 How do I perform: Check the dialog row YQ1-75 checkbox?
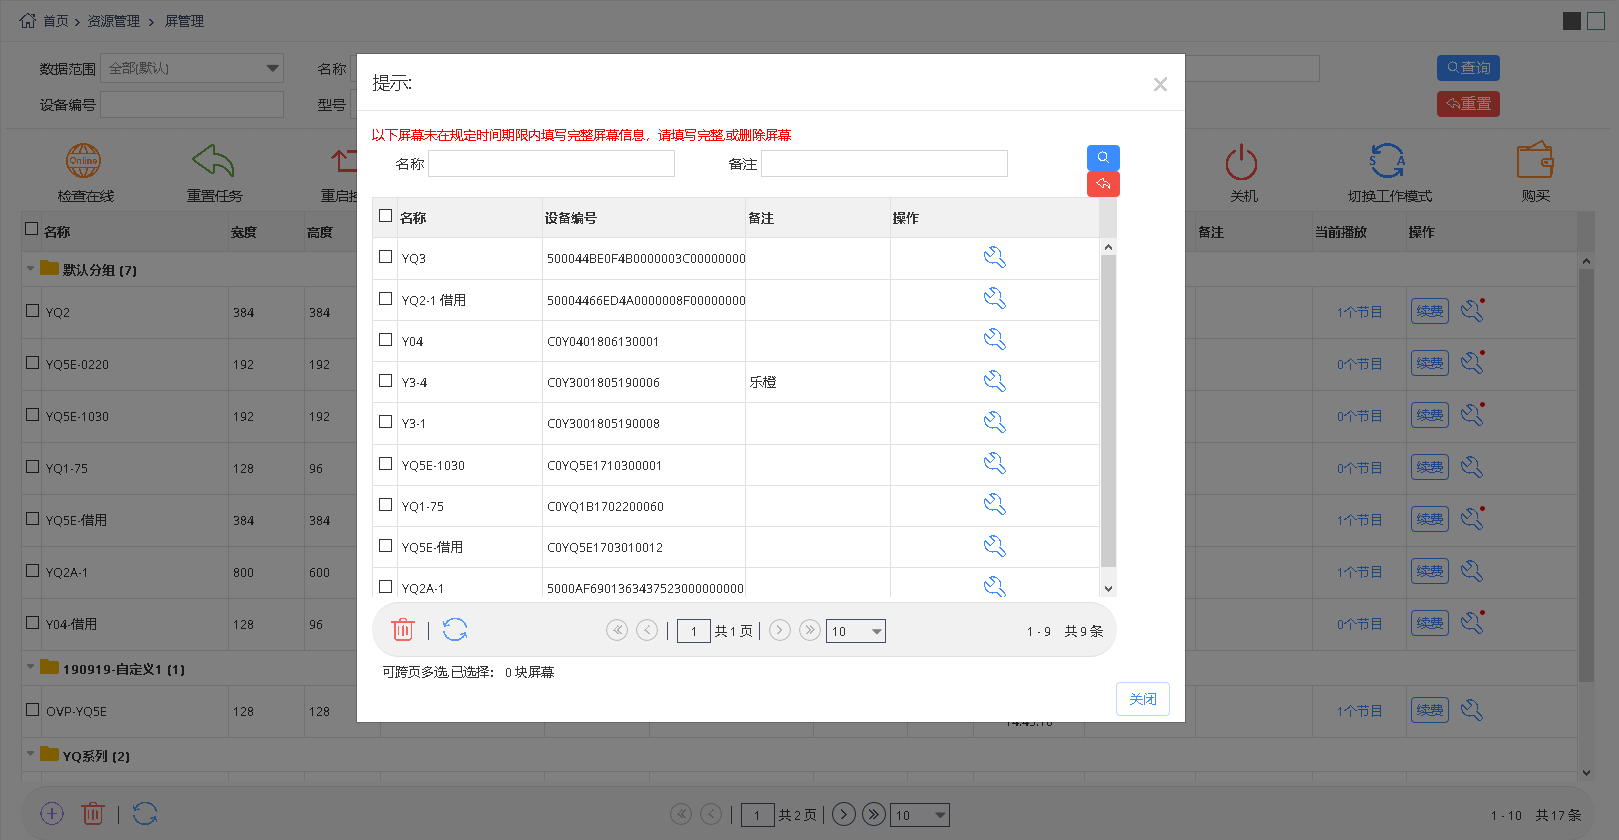(x=385, y=505)
